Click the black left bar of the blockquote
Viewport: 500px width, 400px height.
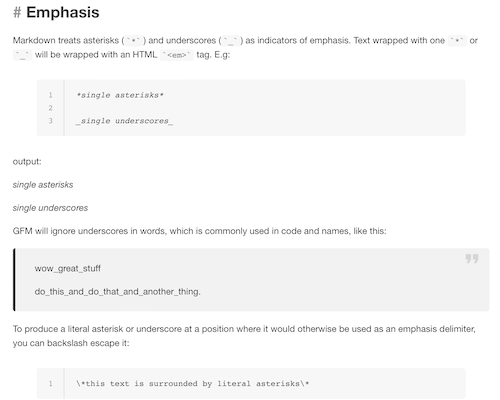pyautogui.click(x=14, y=280)
